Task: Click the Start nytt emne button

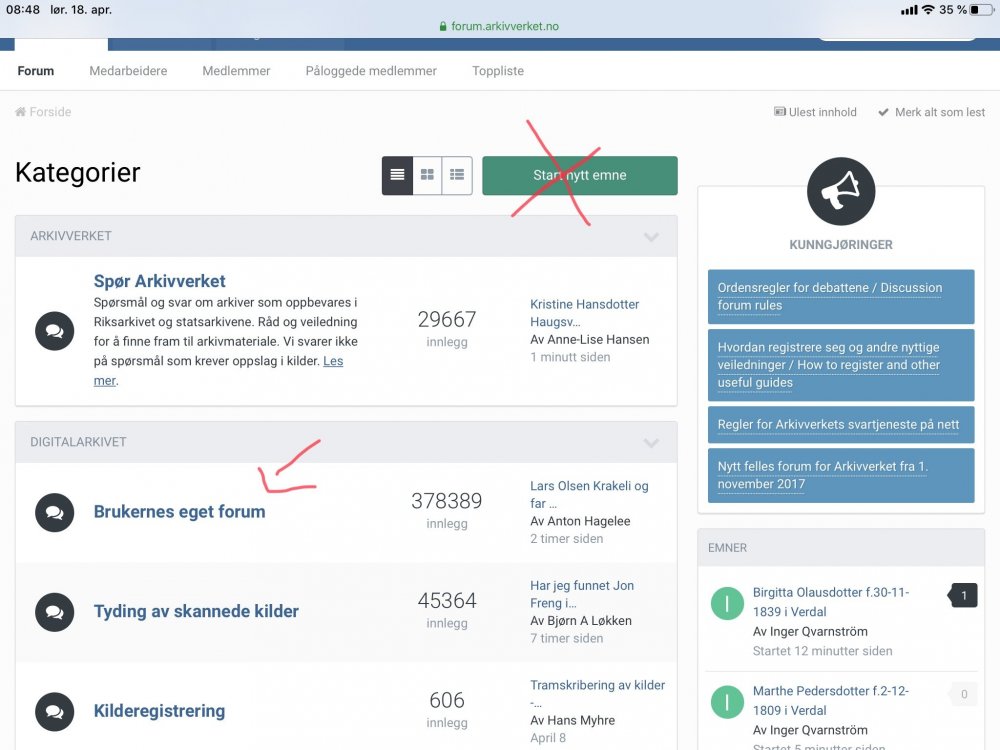Action: [580, 175]
